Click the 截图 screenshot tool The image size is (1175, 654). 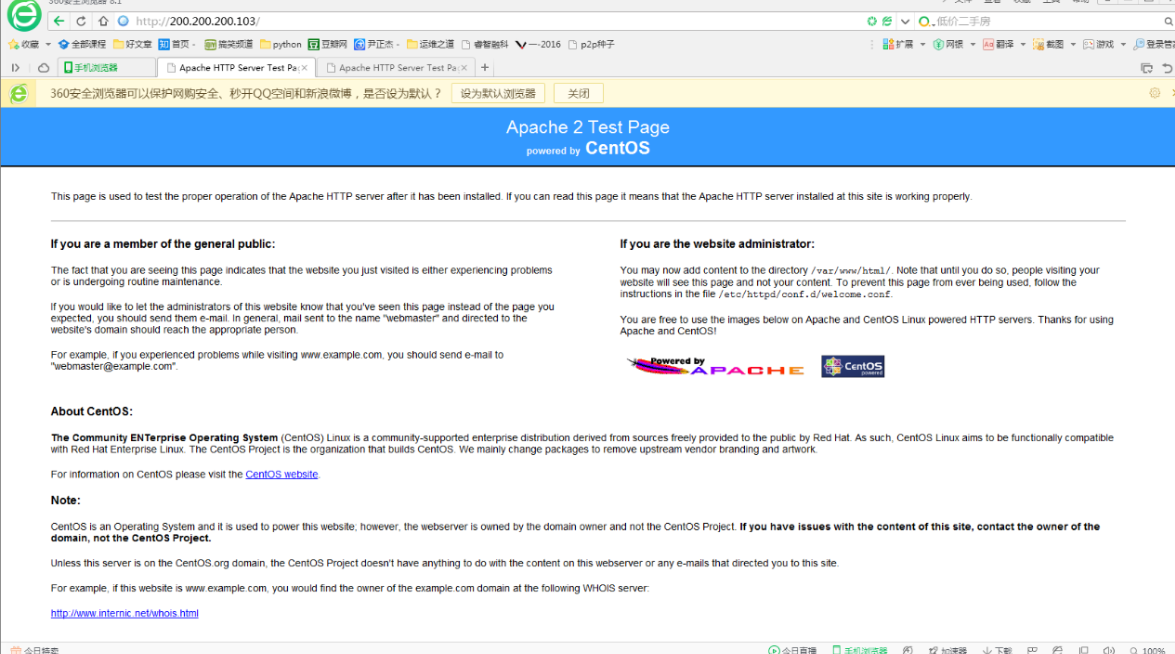[1048, 44]
